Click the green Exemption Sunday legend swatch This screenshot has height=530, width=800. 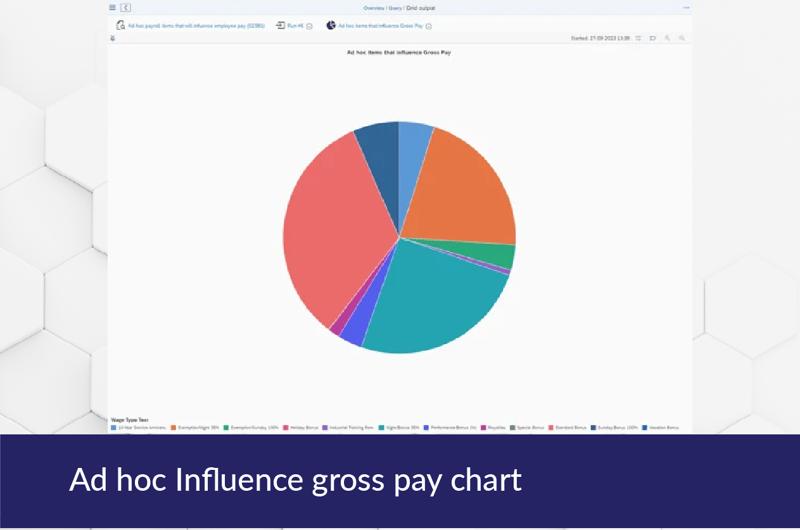[226, 427]
